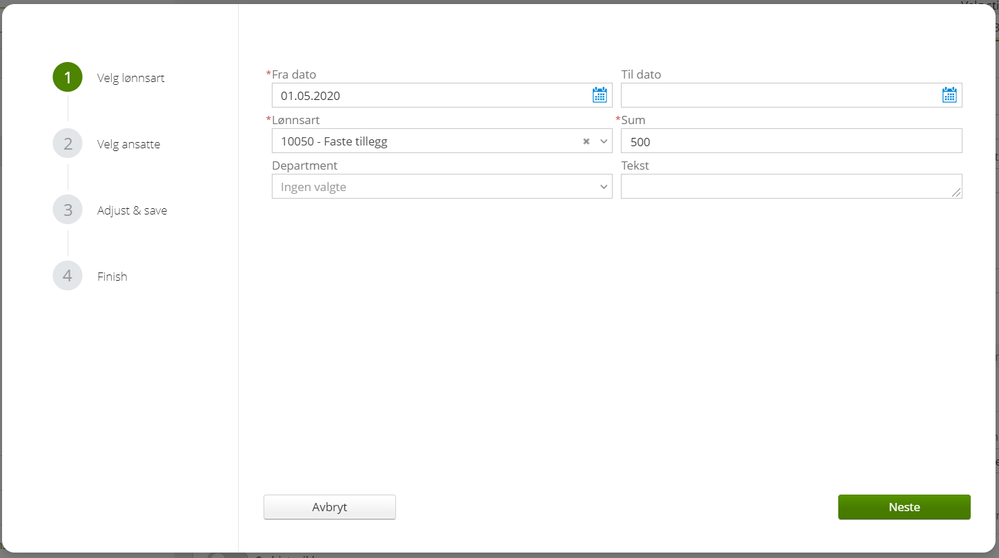Viewport: 999px width, 558px height.
Task: Click the Tekst area resize handle
Action: pyautogui.click(x=956, y=192)
